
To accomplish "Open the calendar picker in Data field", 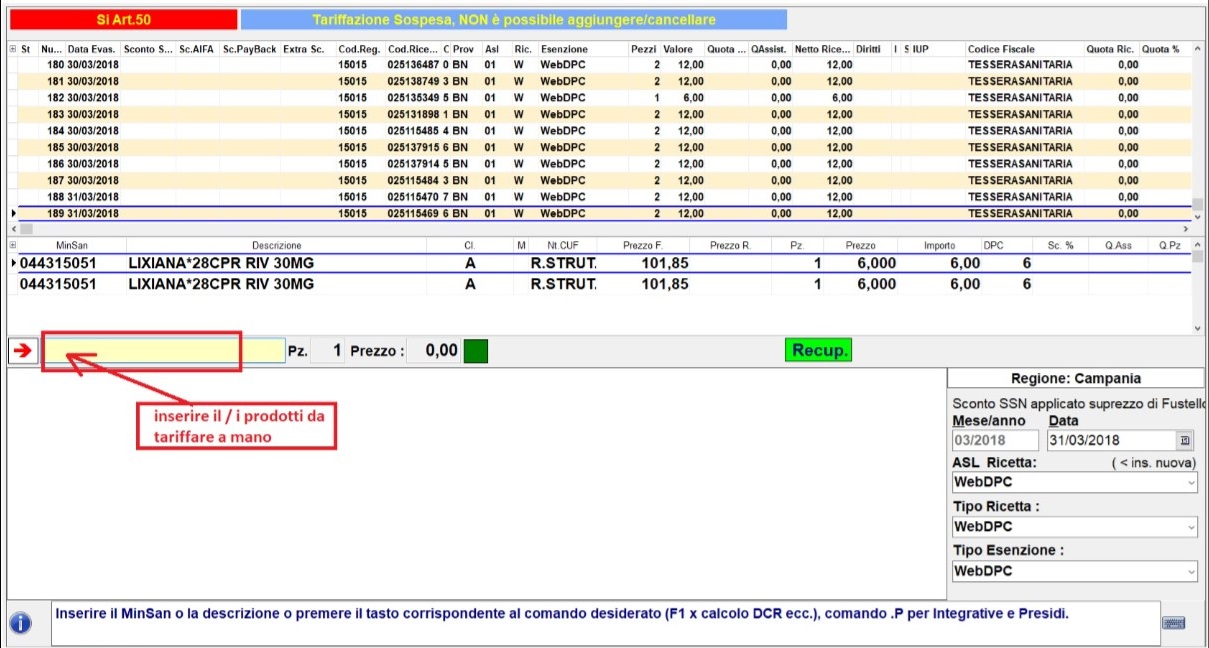I will [x=1185, y=440].
